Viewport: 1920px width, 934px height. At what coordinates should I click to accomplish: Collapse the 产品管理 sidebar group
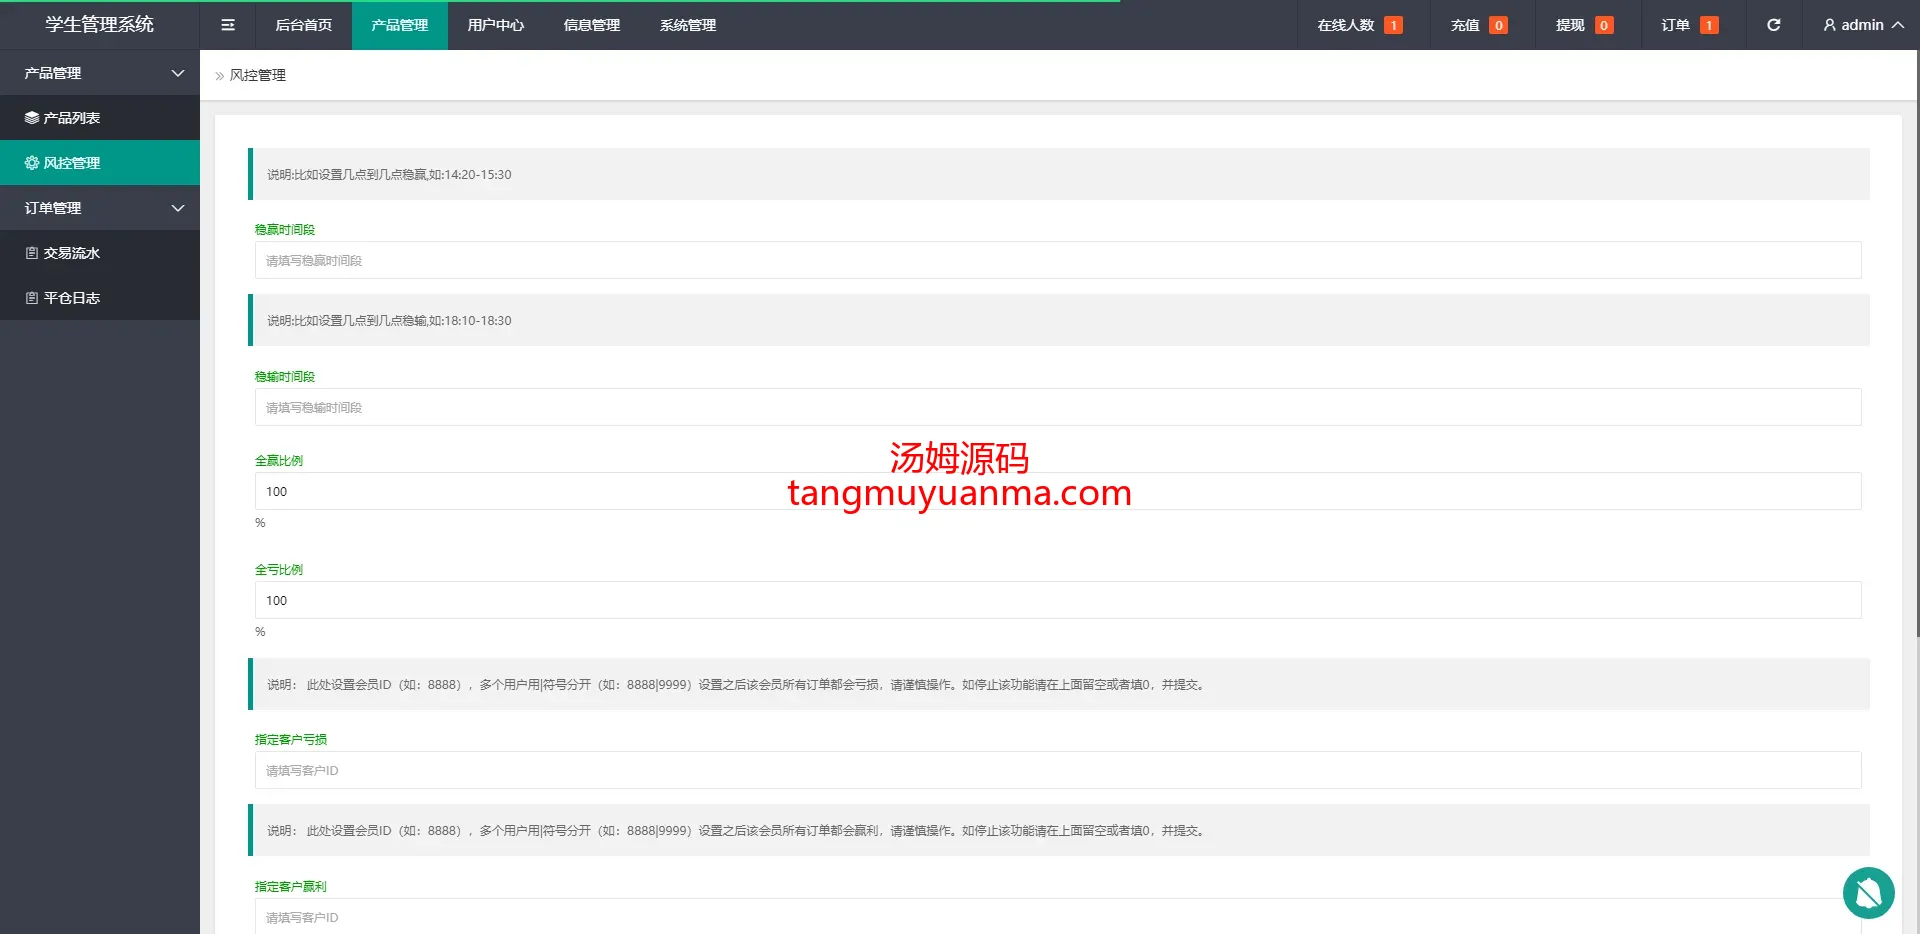coord(100,73)
